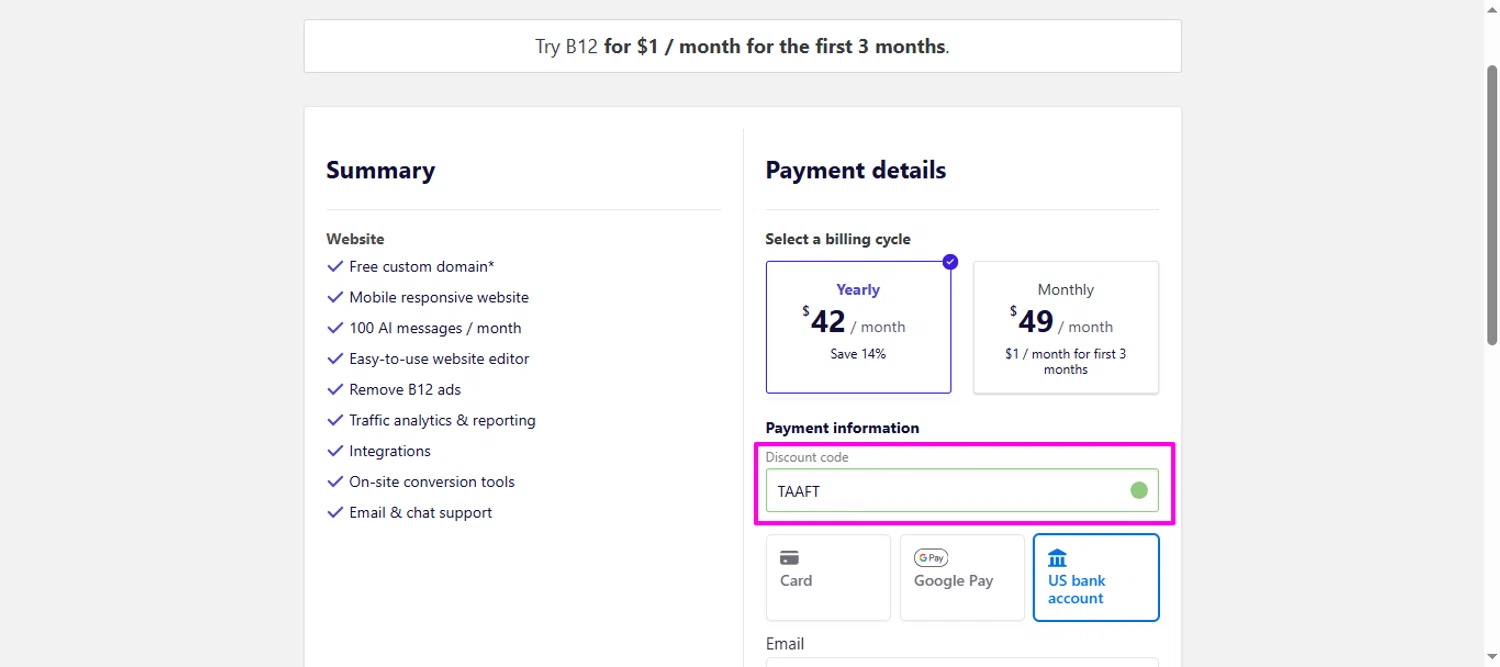Click the checkmark beside Free custom domain
The image size is (1500, 667).
coord(335,267)
